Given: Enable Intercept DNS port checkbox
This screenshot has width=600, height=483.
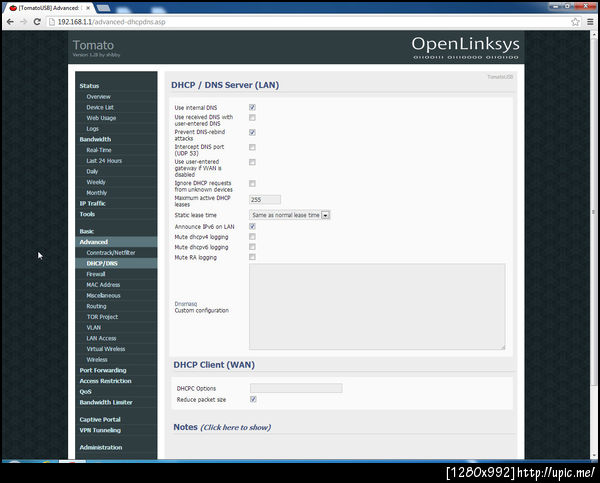Looking at the screenshot, I should click(252, 147).
